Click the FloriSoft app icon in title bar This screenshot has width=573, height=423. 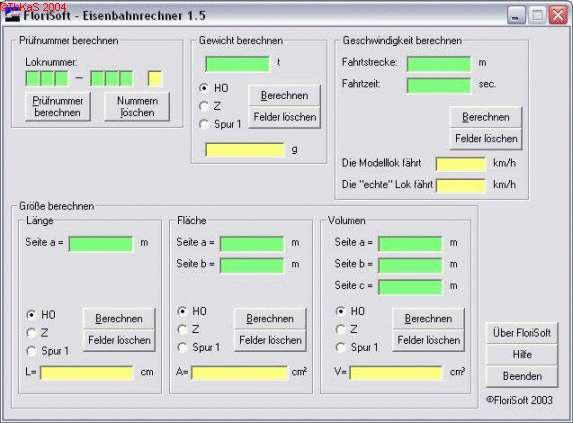coord(12,15)
